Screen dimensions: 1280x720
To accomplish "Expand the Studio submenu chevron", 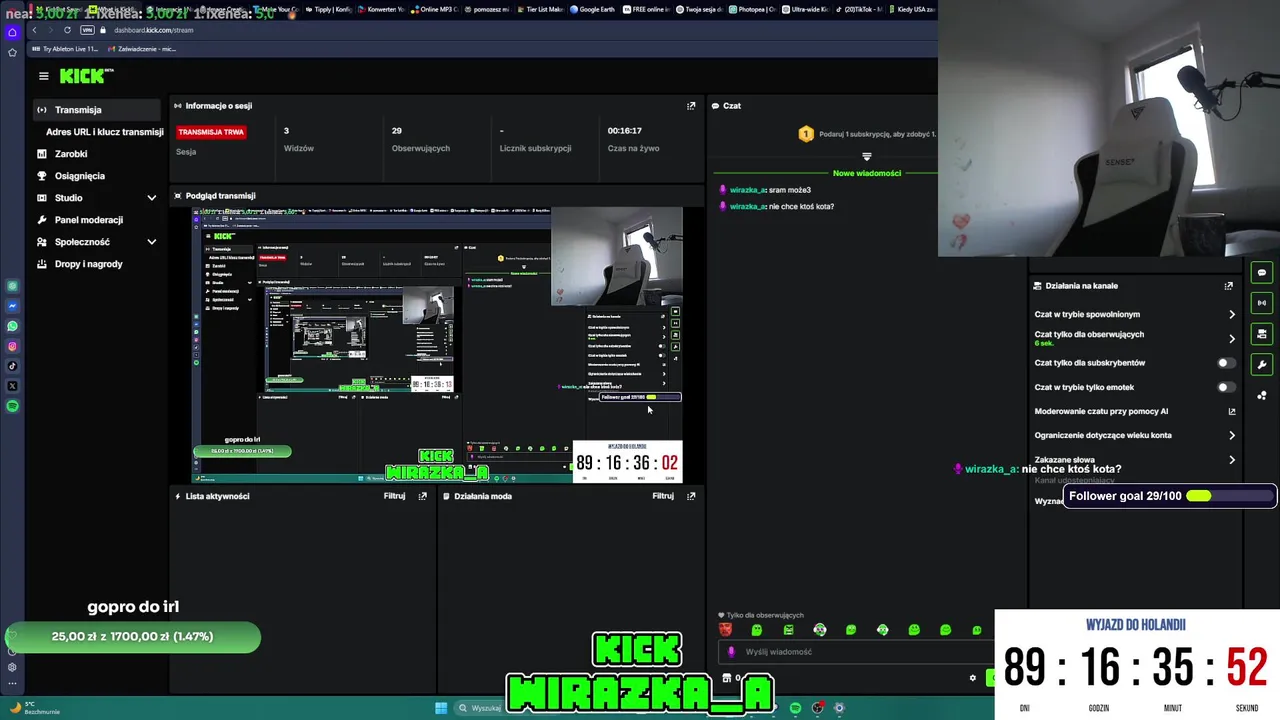I will [x=152, y=198].
